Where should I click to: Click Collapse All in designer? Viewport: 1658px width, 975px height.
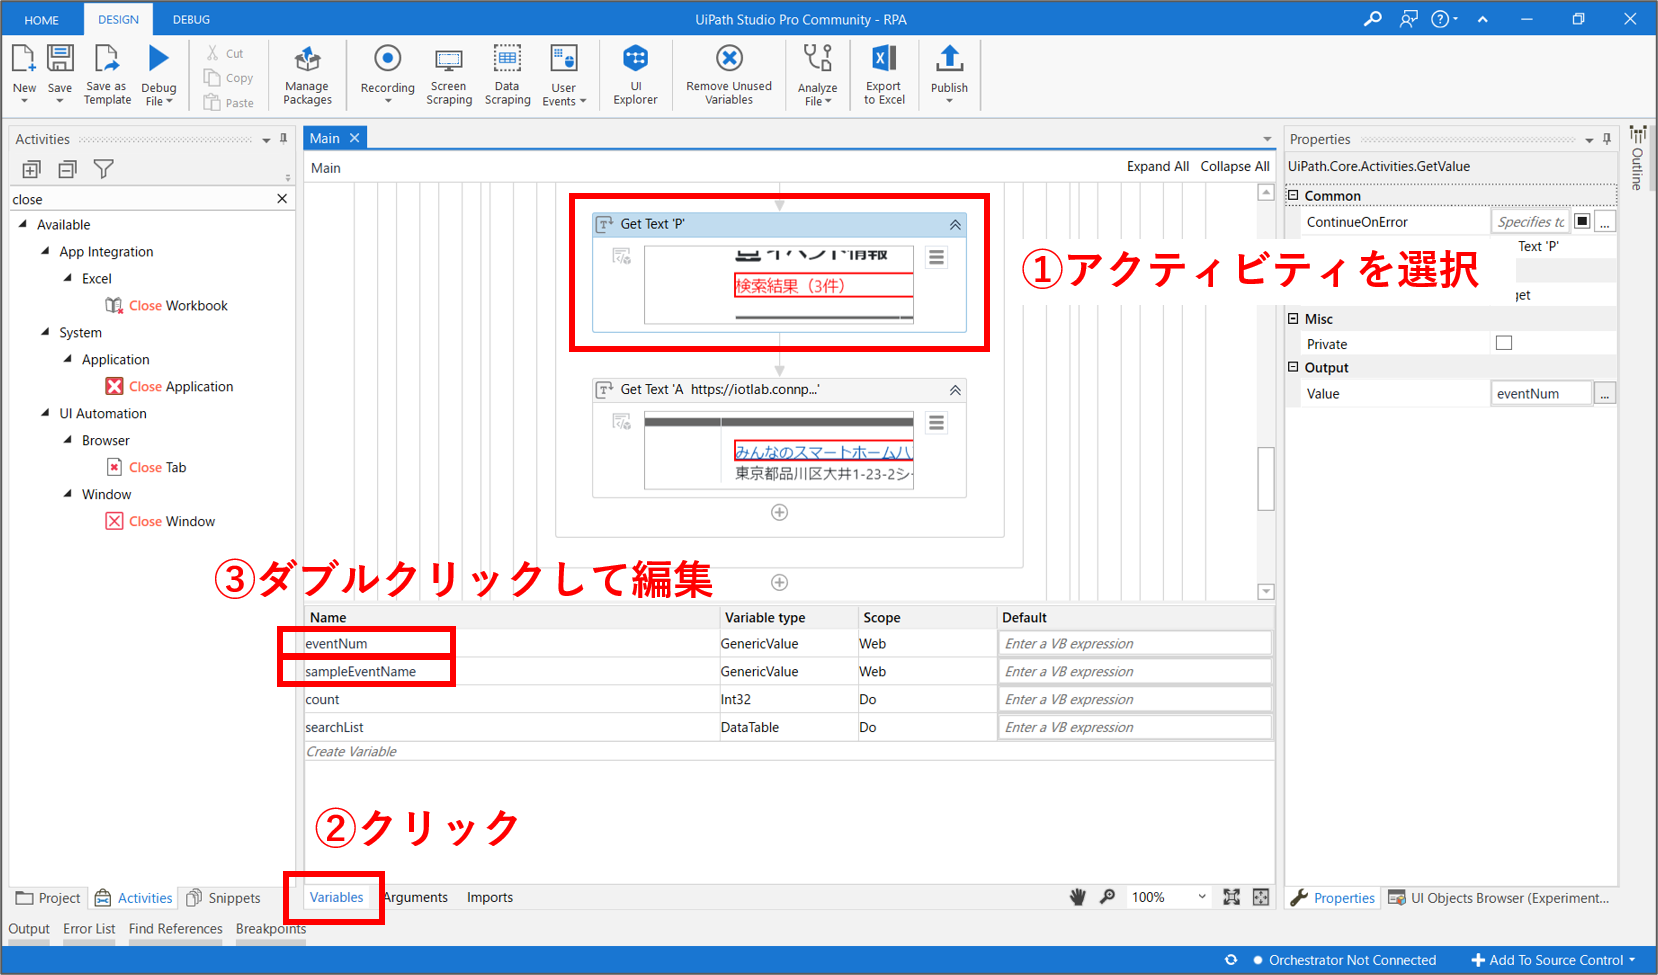click(1234, 166)
